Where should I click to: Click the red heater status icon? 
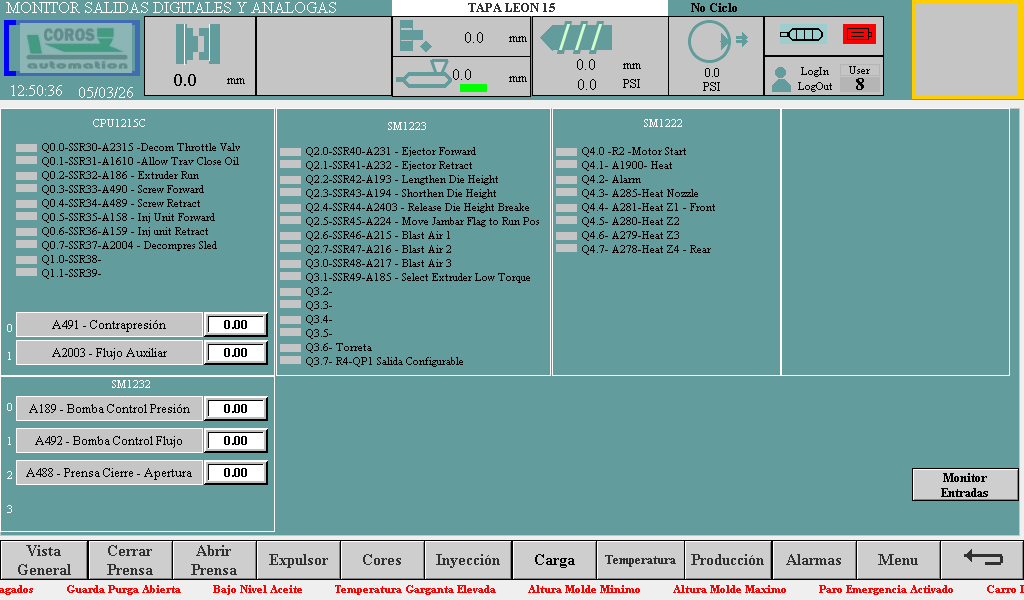point(859,34)
